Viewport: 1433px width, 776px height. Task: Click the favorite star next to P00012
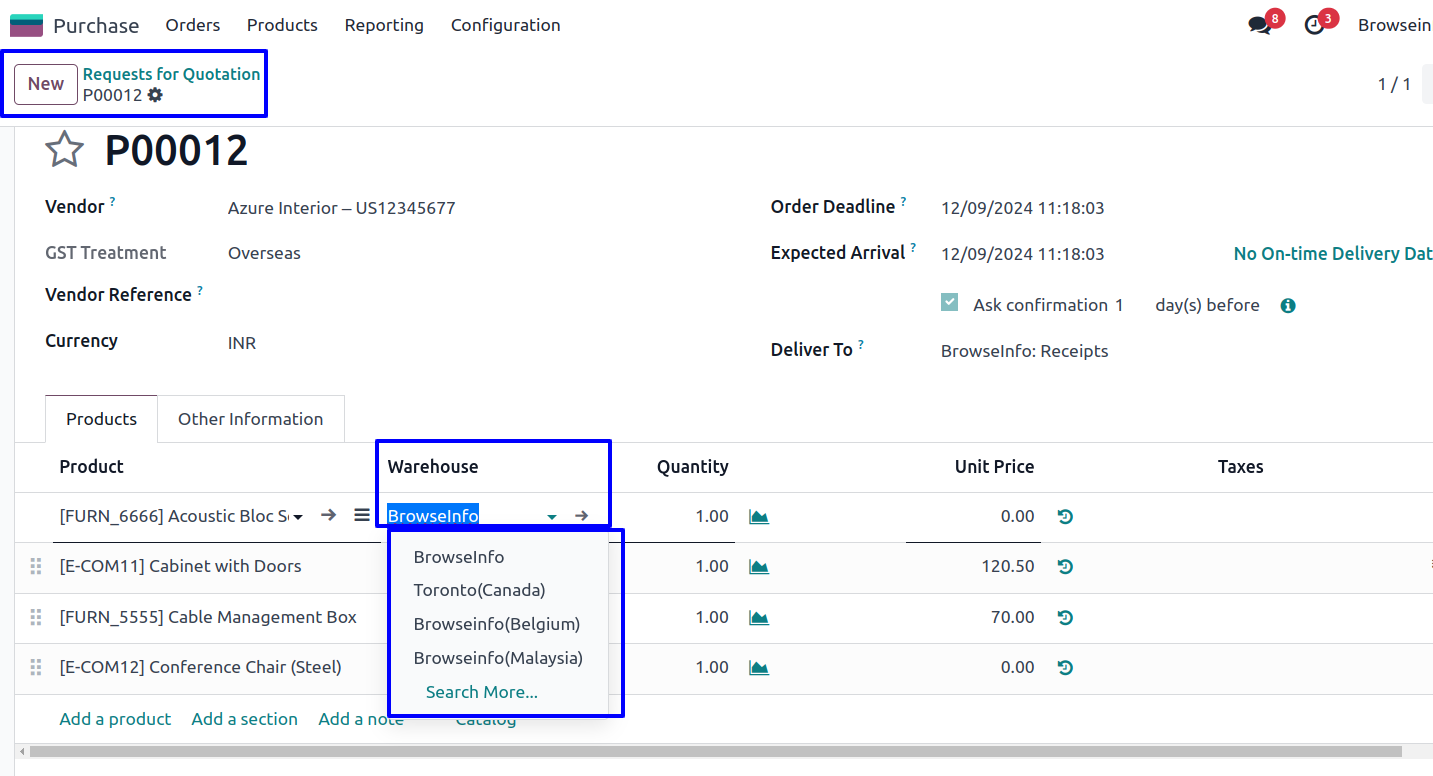point(64,150)
